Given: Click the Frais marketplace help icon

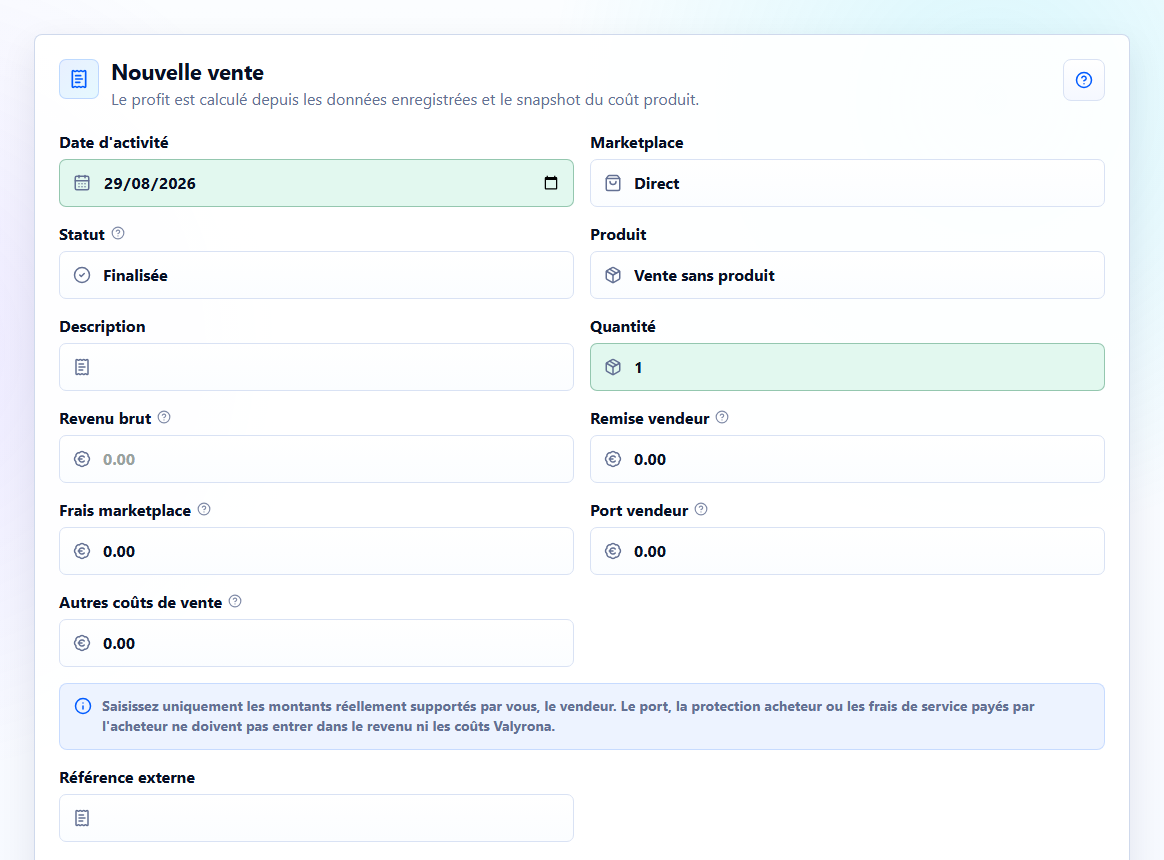Looking at the screenshot, I should click(204, 509).
